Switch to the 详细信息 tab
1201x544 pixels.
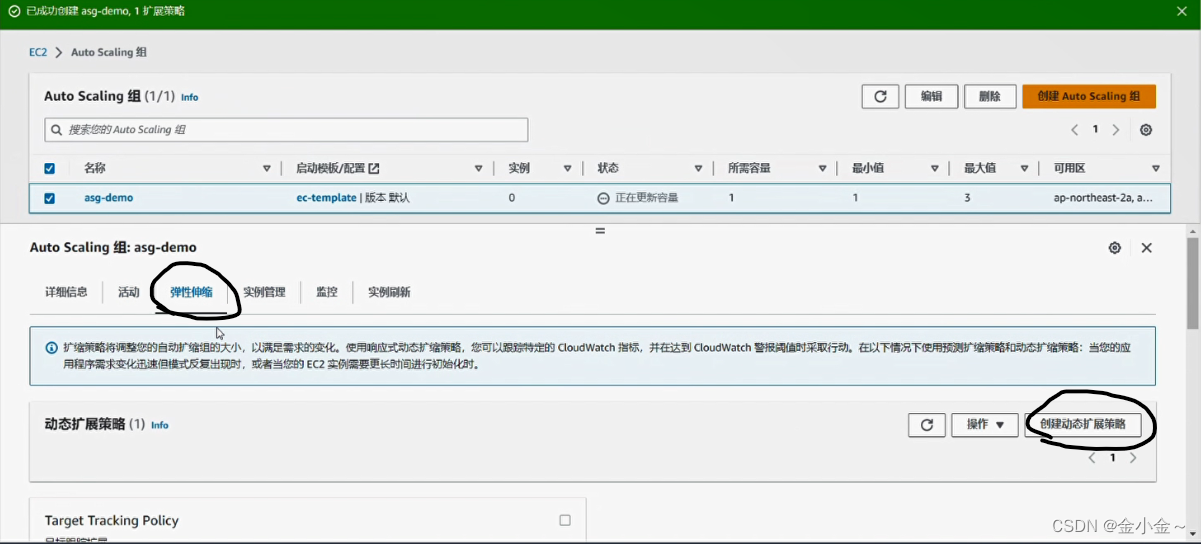(66, 292)
